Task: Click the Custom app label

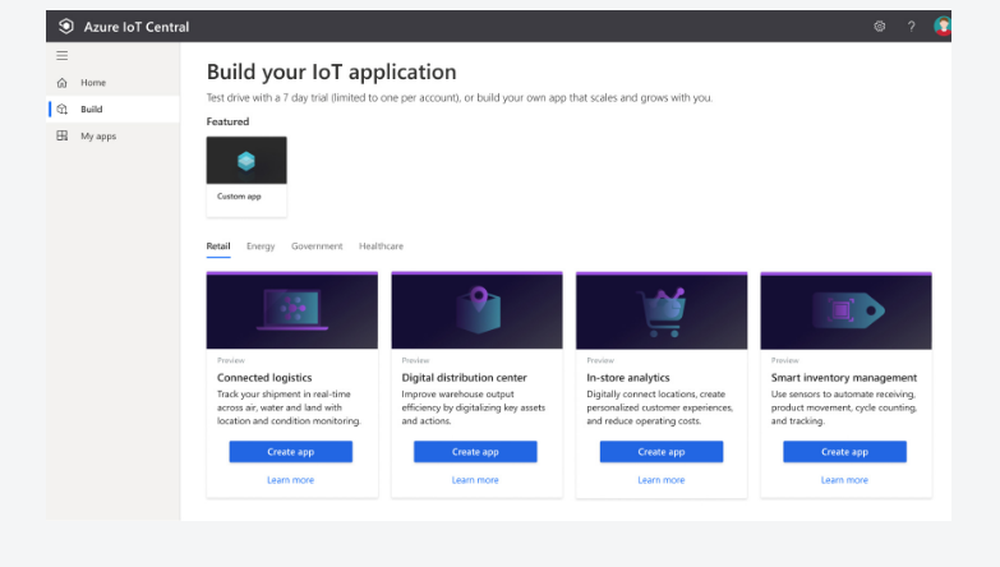Action: [x=239, y=196]
